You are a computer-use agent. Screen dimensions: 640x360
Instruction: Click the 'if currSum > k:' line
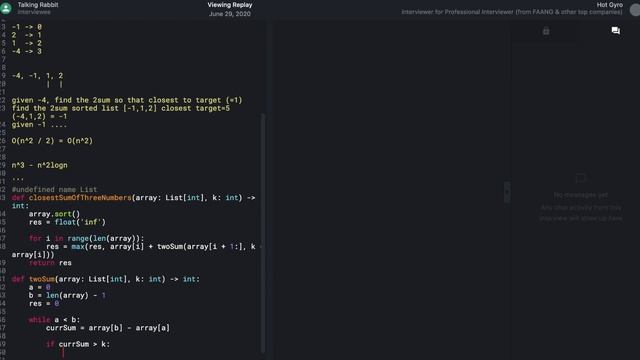click(78, 344)
